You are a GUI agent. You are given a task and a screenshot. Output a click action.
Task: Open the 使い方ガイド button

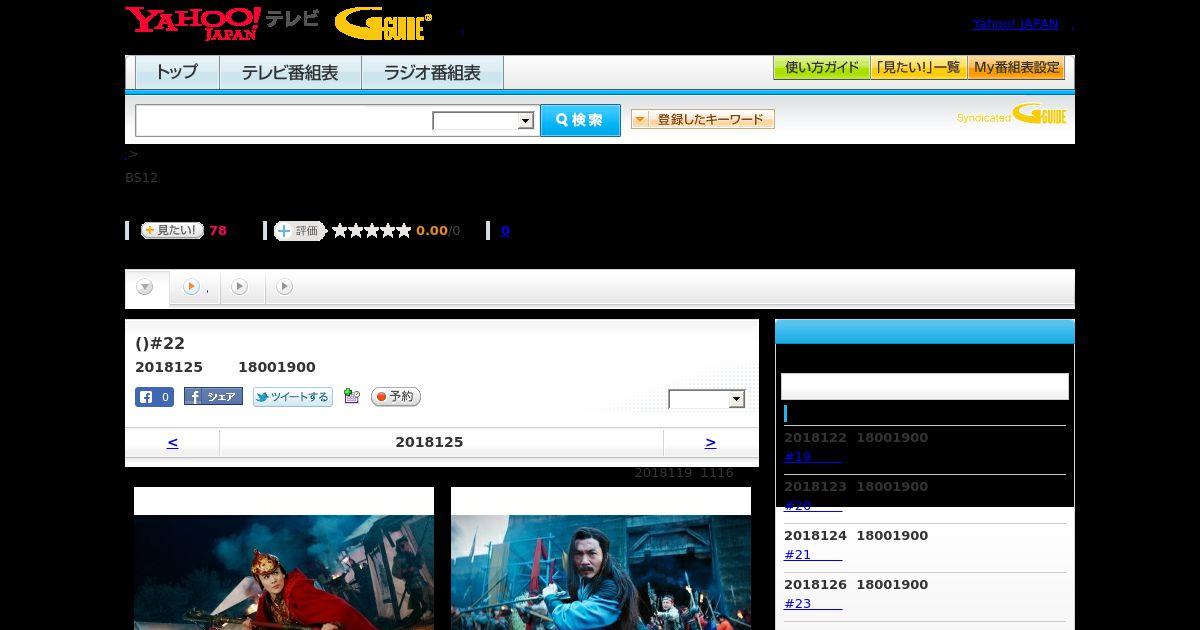click(821, 68)
